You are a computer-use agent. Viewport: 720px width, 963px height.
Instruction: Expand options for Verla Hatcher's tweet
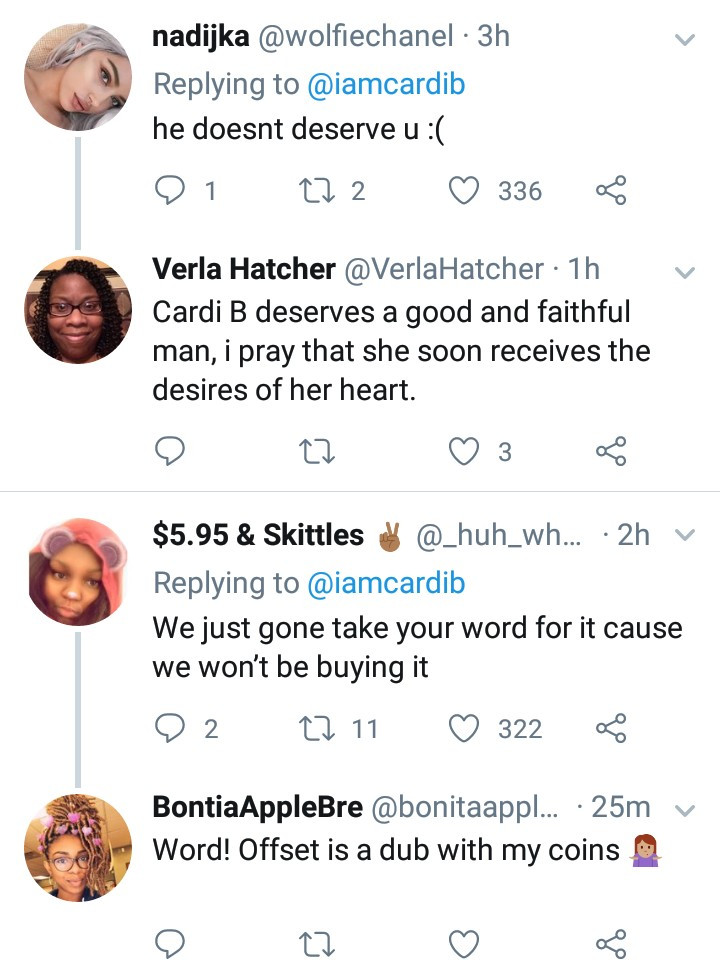point(685,272)
